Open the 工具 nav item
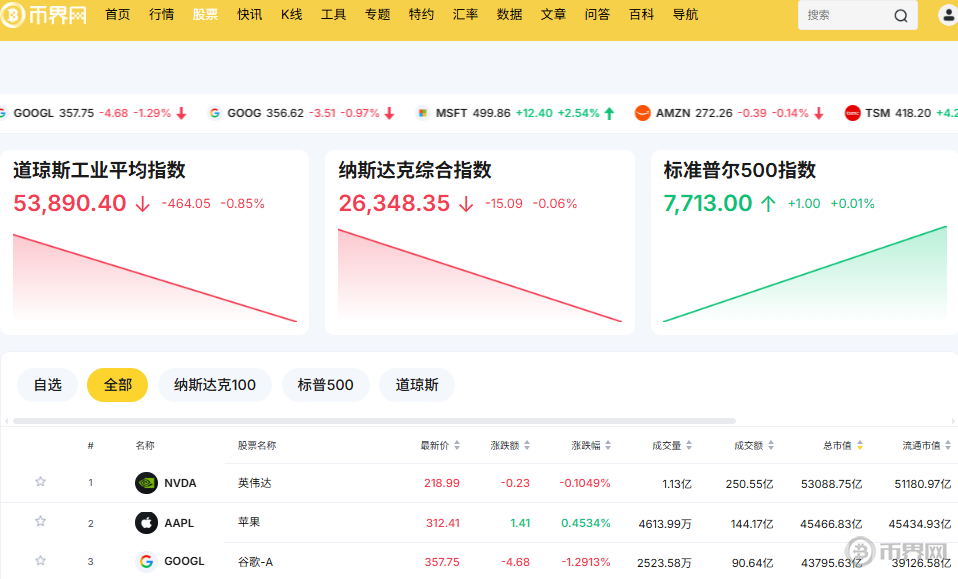This screenshot has width=958, height=579. (x=334, y=15)
